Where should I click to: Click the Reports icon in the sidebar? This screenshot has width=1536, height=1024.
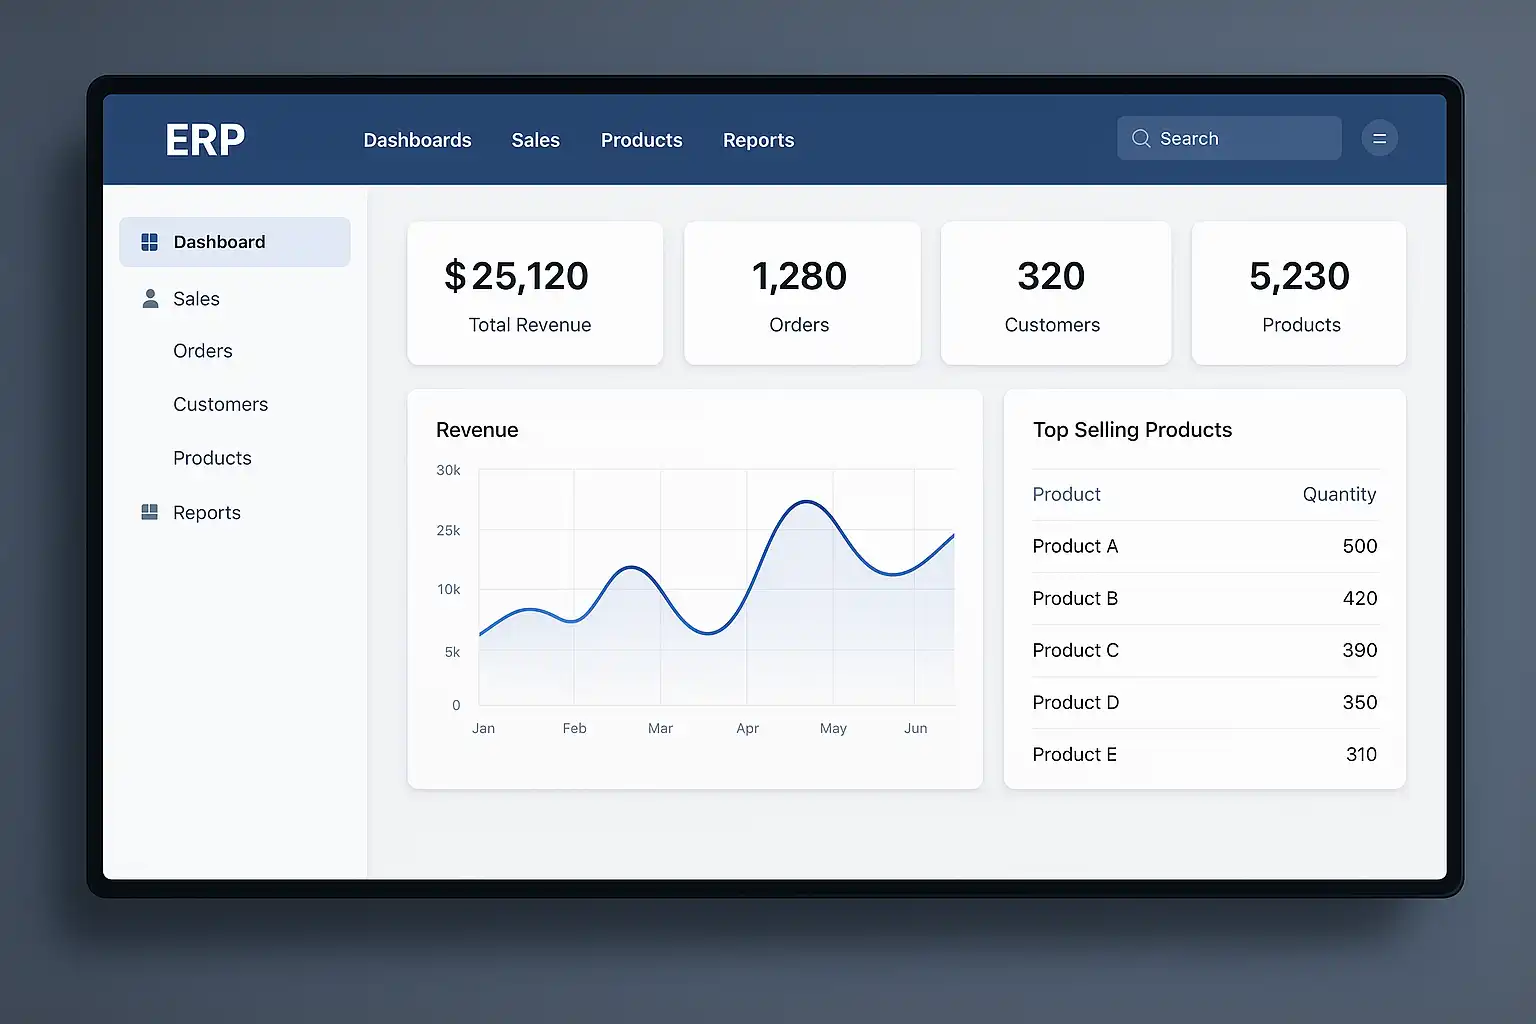150,512
